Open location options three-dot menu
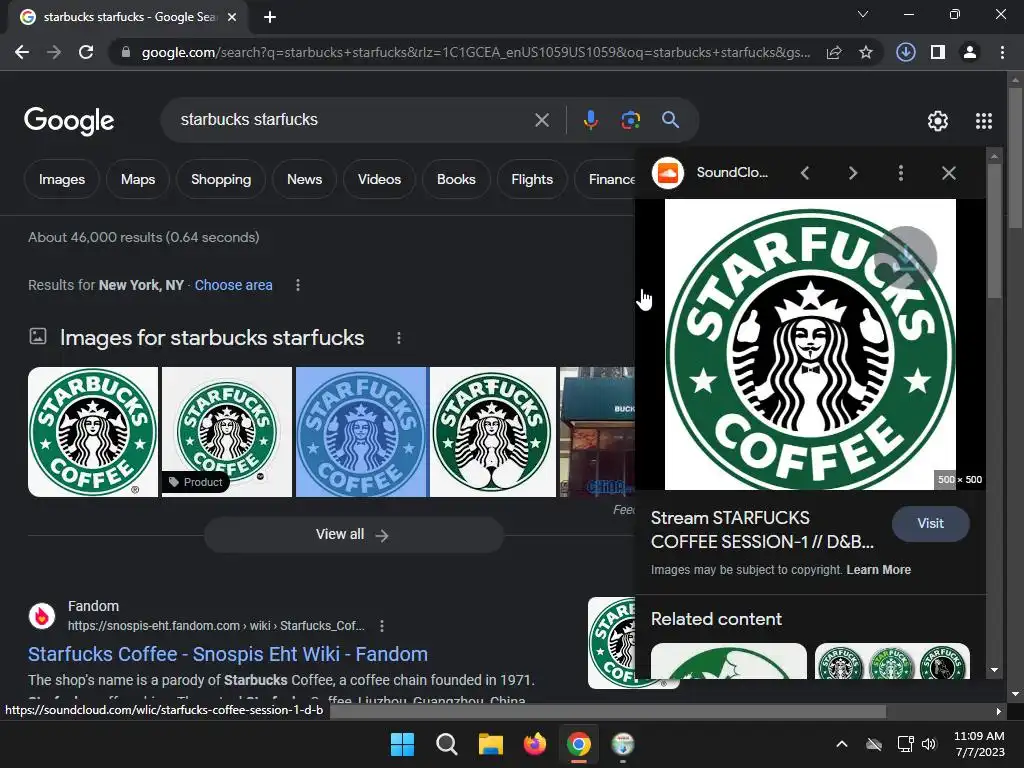 298,285
